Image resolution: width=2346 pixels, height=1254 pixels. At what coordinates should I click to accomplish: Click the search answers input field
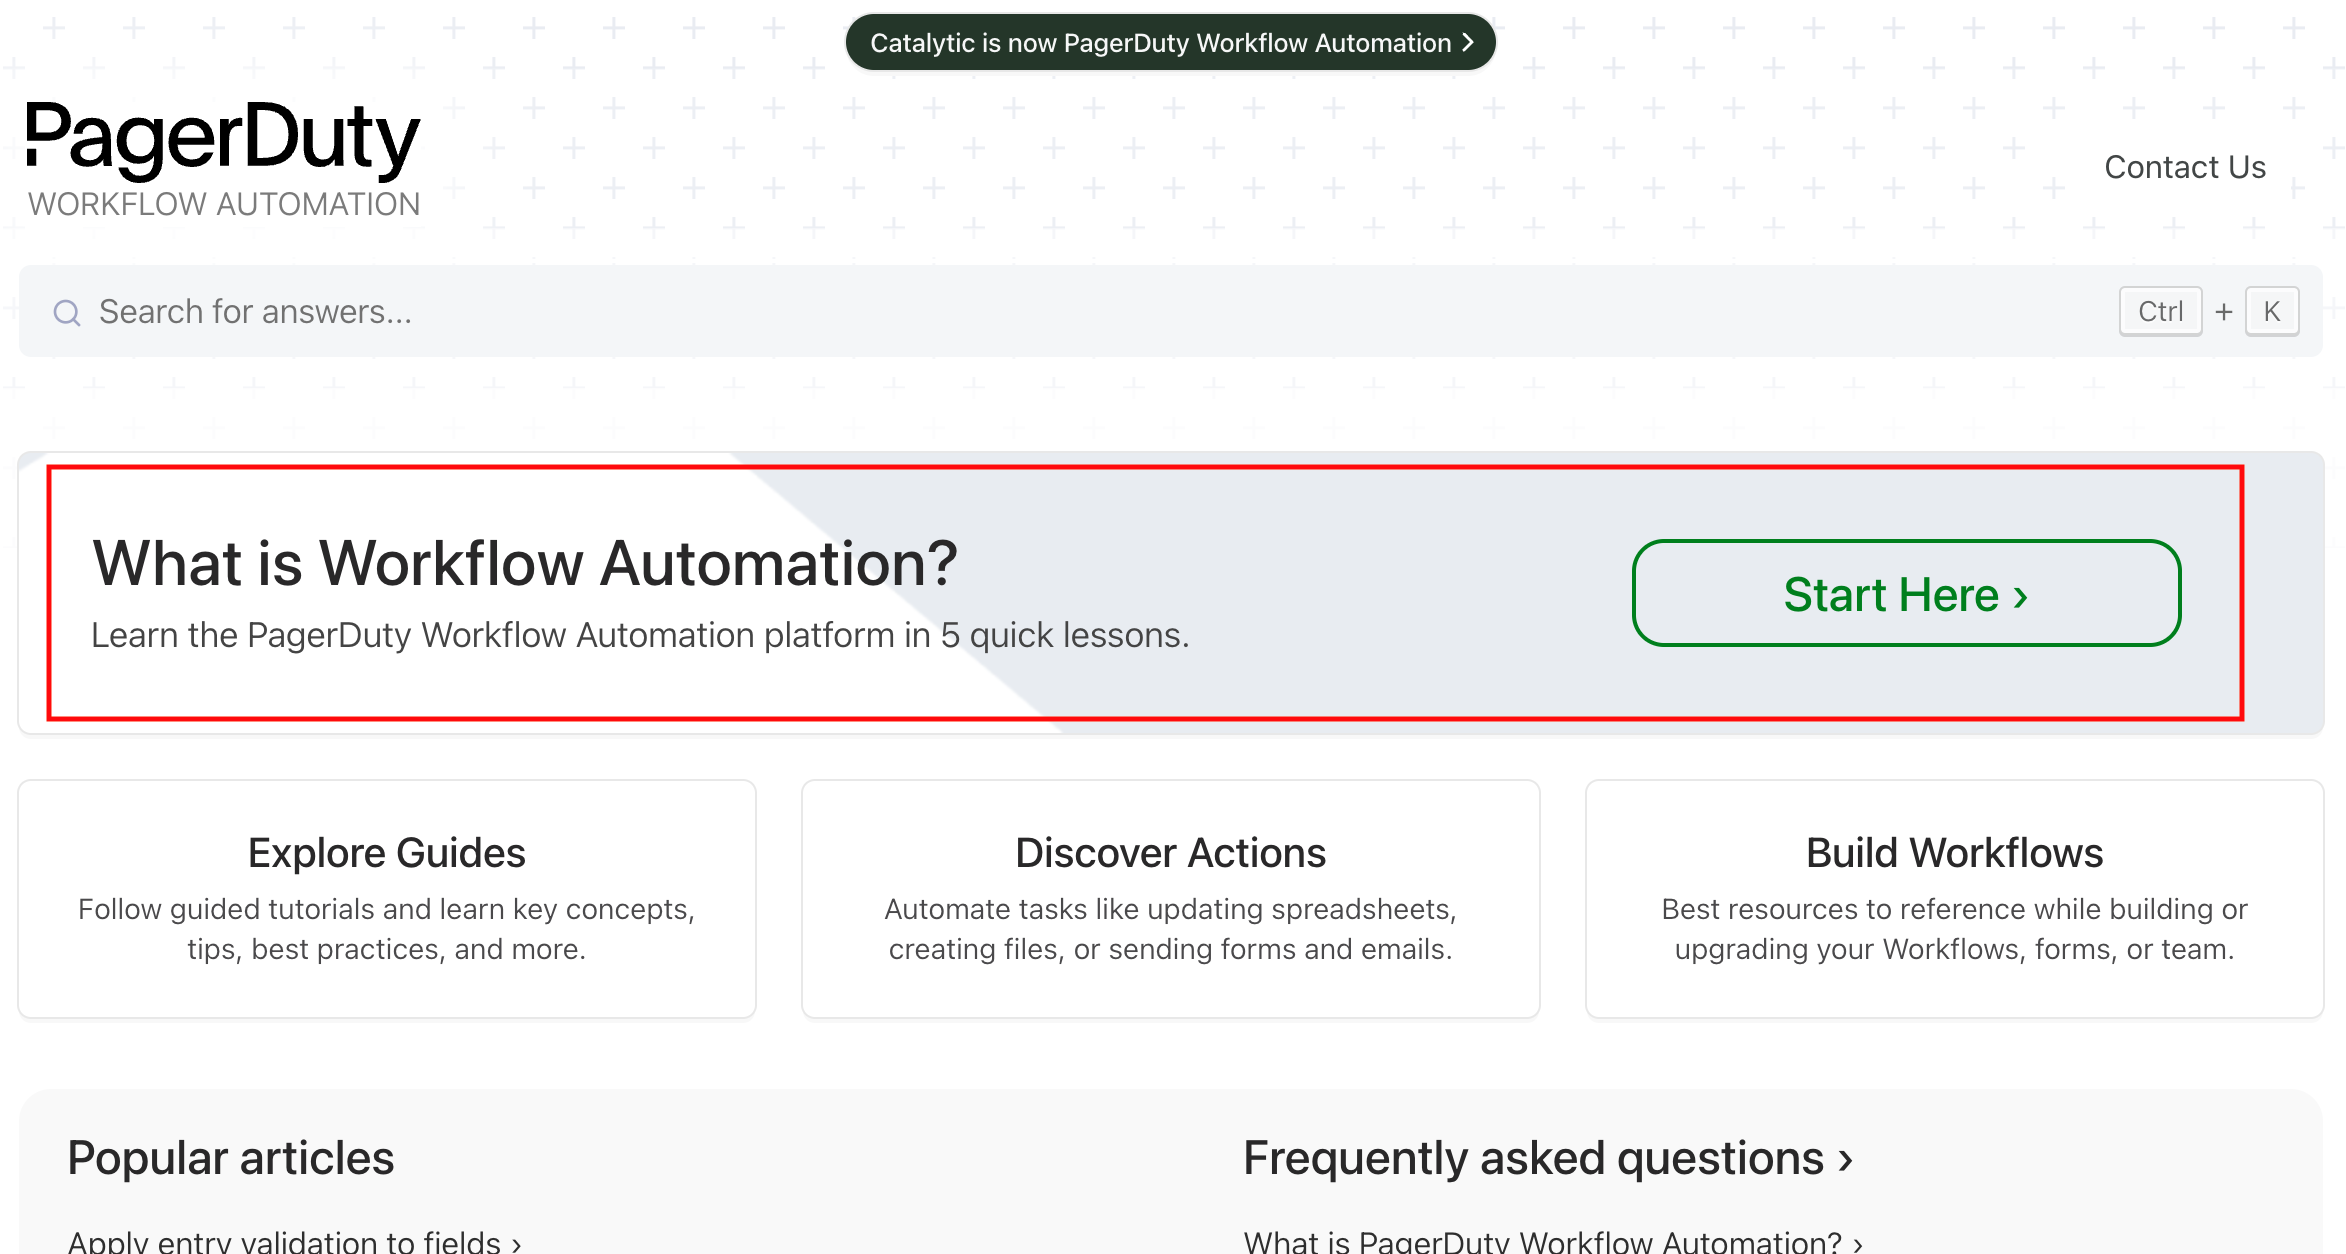pos(600,311)
